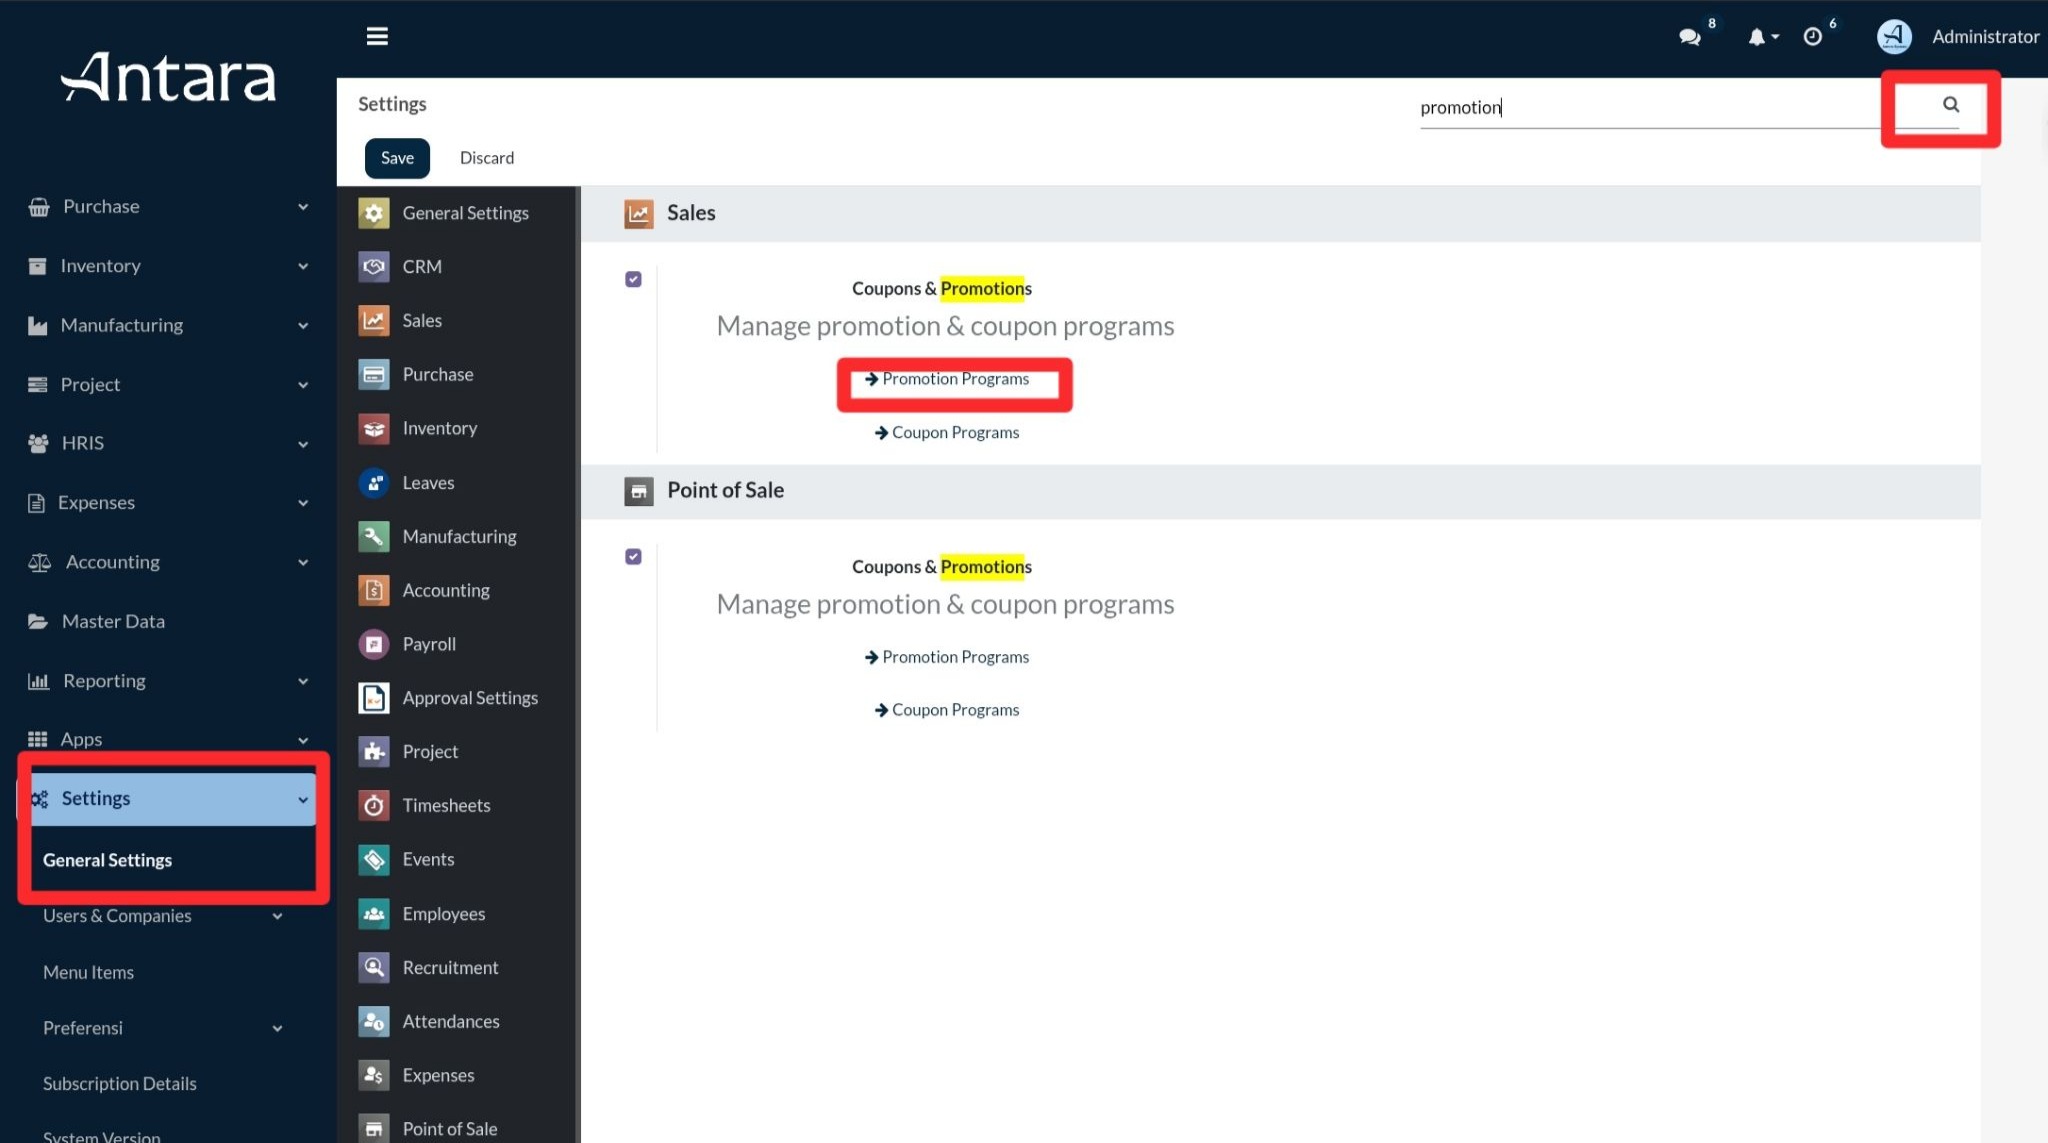The image size is (2048, 1143).
Task: Open Recruitment settings icon
Action: 374,967
